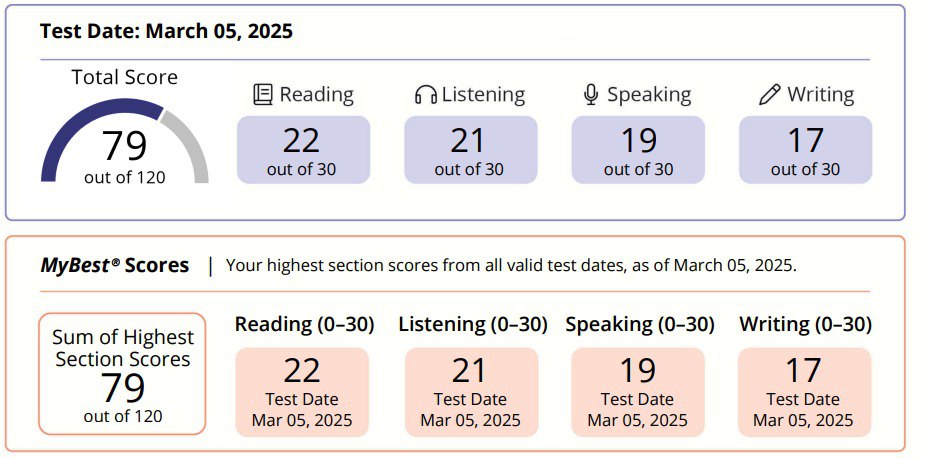Click the Total Score arc gauge

click(125, 141)
